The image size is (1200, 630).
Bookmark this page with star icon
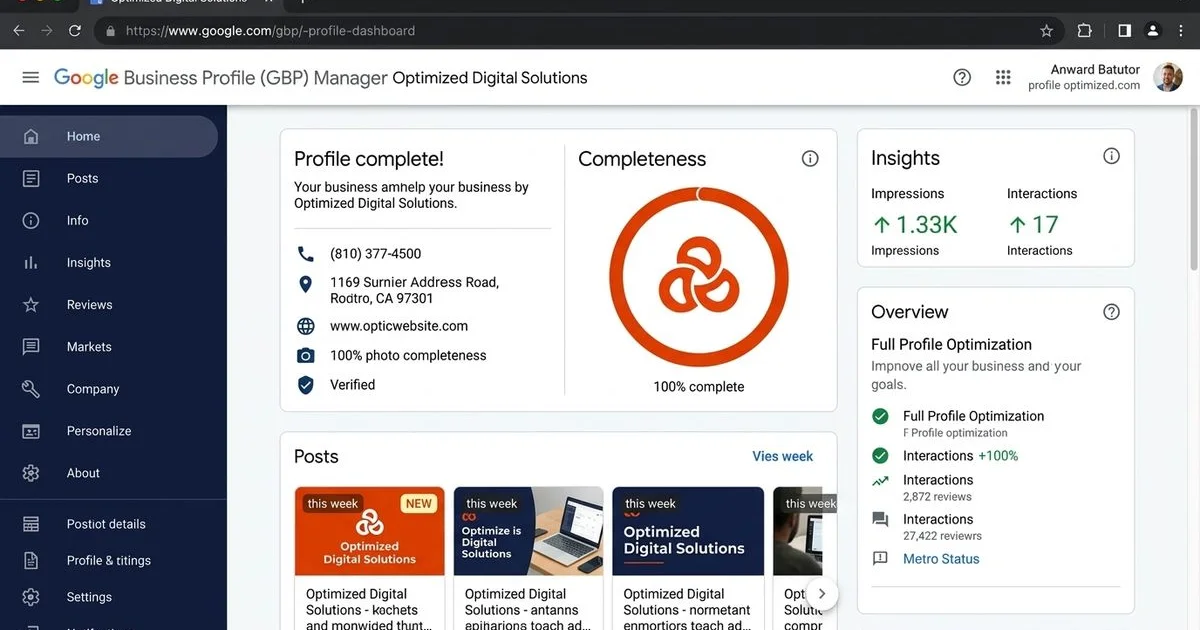pos(1046,31)
